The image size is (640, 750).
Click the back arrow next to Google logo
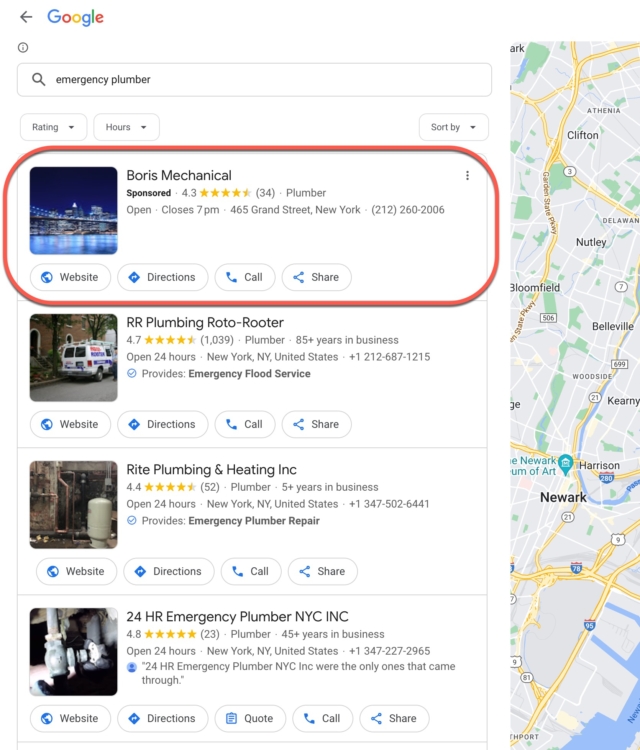point(26,18)
